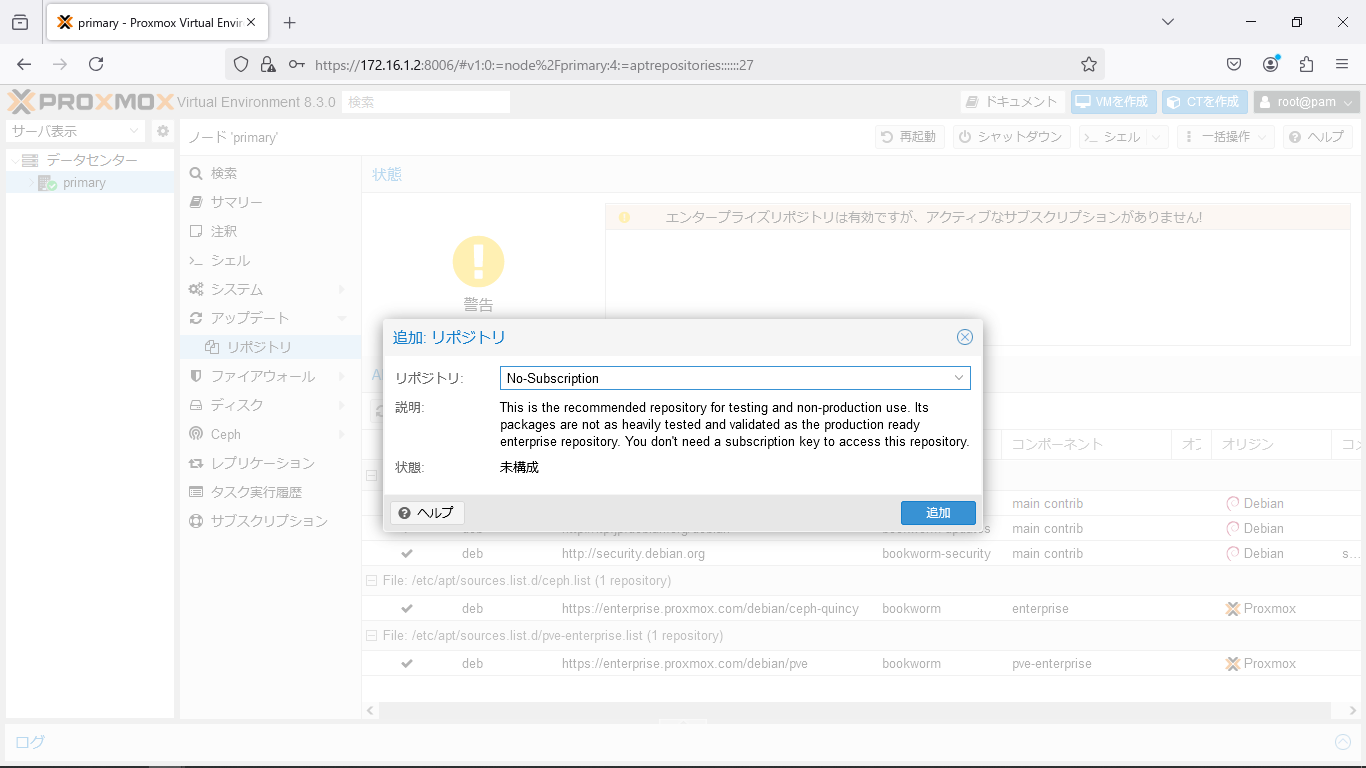The width and height of the screenshot is (1366, 768).
Task: Expand the Ceph submenu arrow
Action: coord(342,434)
